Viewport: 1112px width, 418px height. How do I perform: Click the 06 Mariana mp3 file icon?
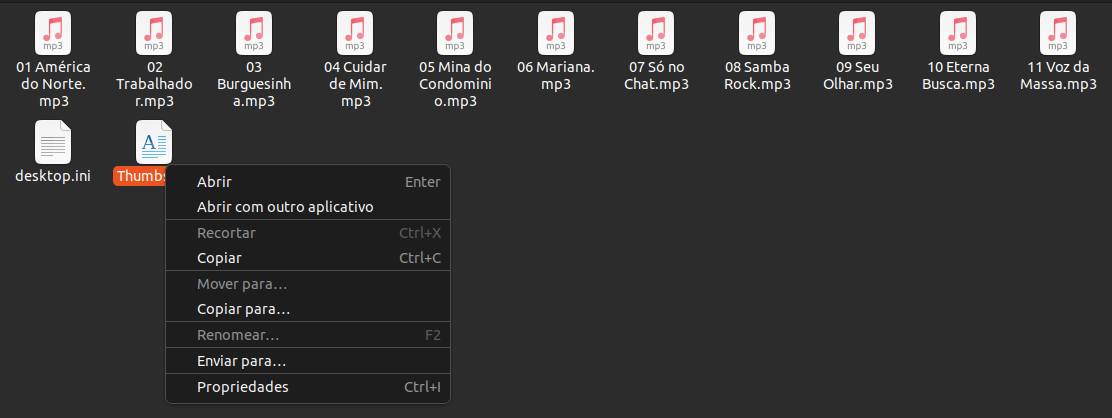(556, 33)
